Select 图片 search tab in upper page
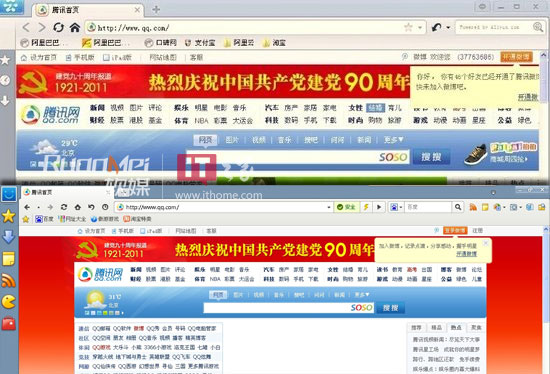Viewport: 550px width, 374px height. (232, 140)
